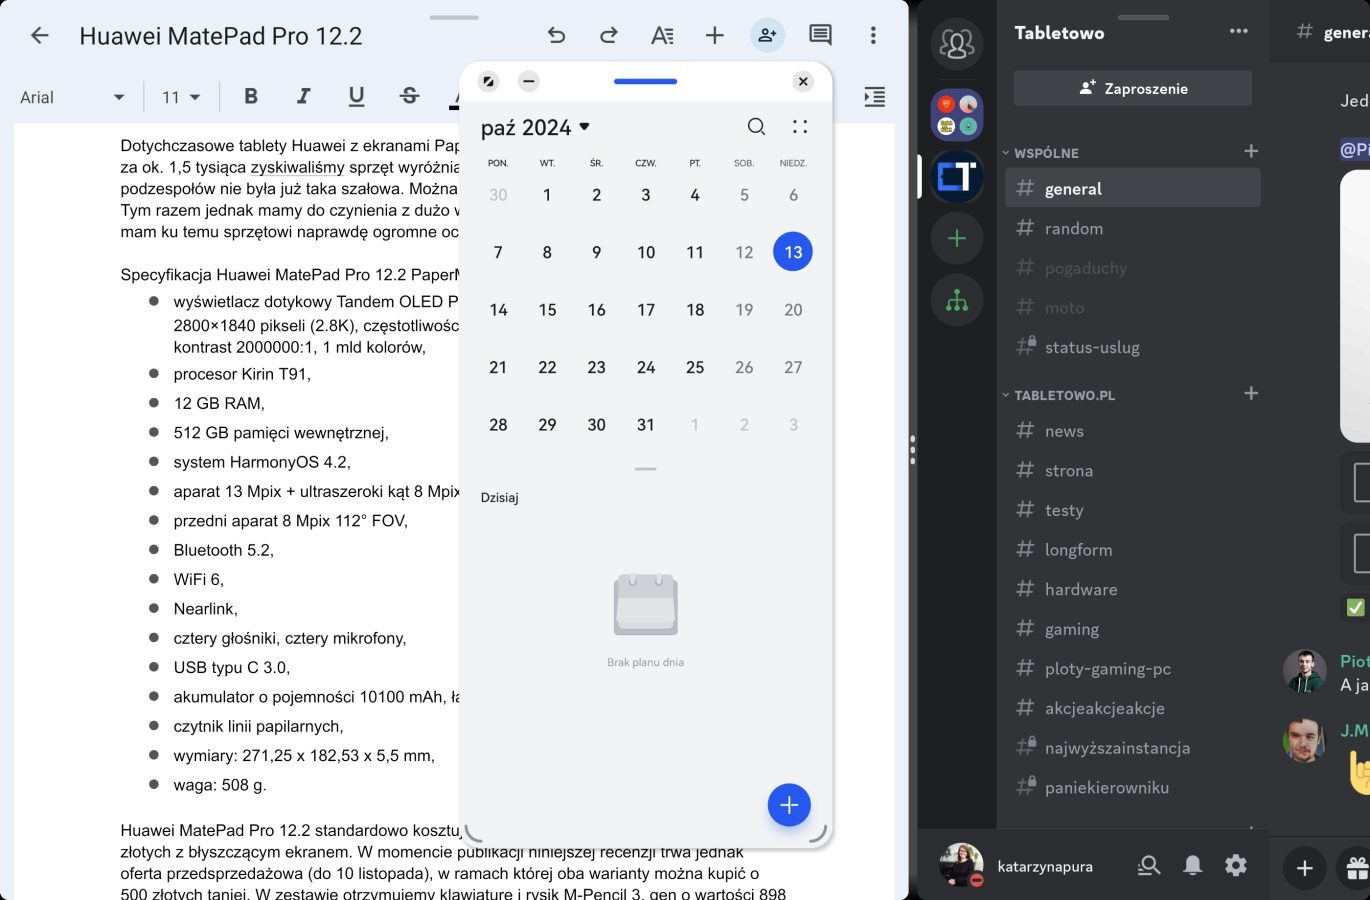This screenshot has width=1370, height=900.
Task: Open katarzynapura user profile
Action: tap(1017, 866)
